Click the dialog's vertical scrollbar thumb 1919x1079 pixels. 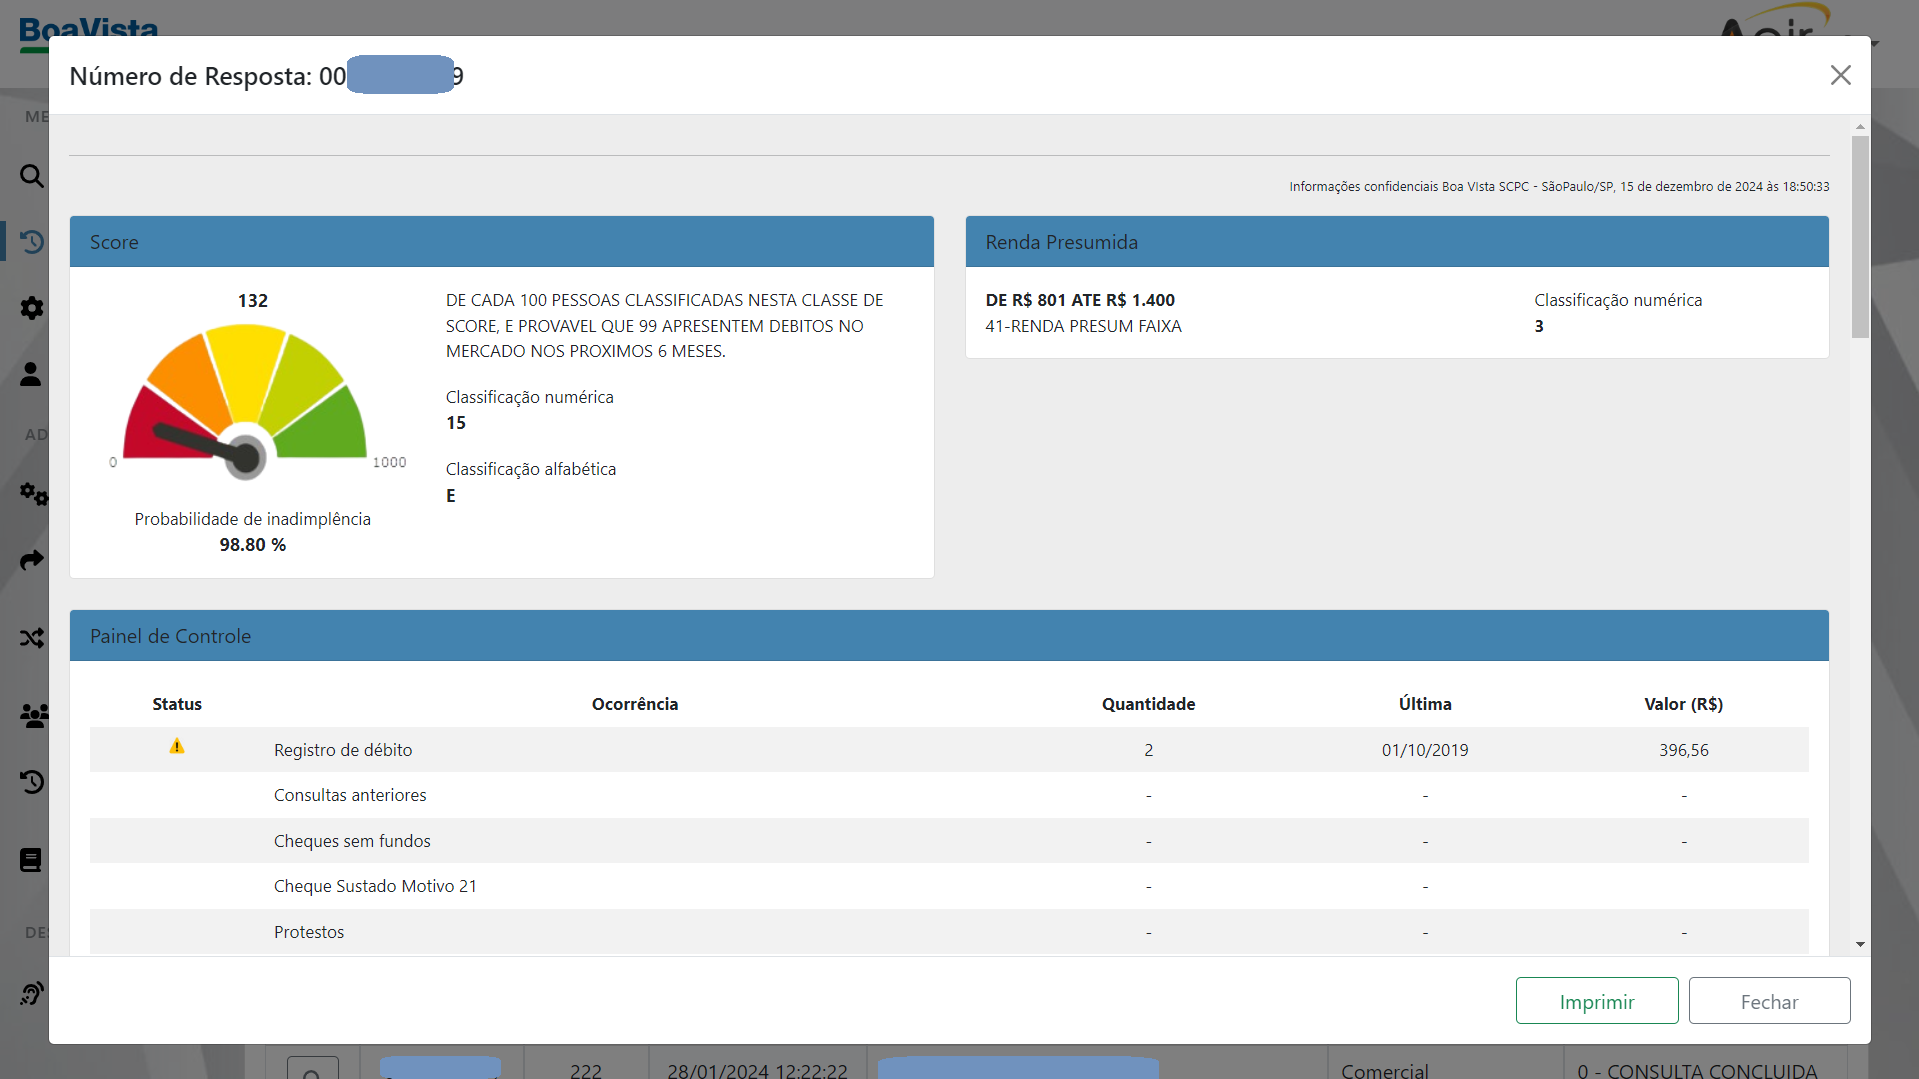1860,236
